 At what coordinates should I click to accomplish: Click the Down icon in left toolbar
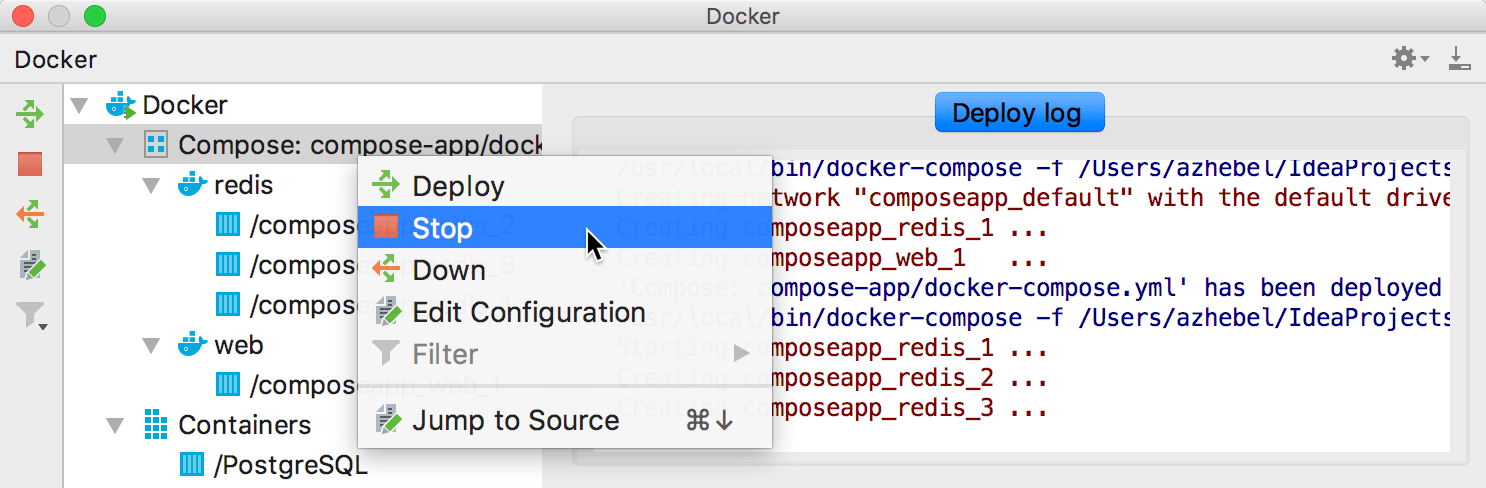tap(31, 214)
